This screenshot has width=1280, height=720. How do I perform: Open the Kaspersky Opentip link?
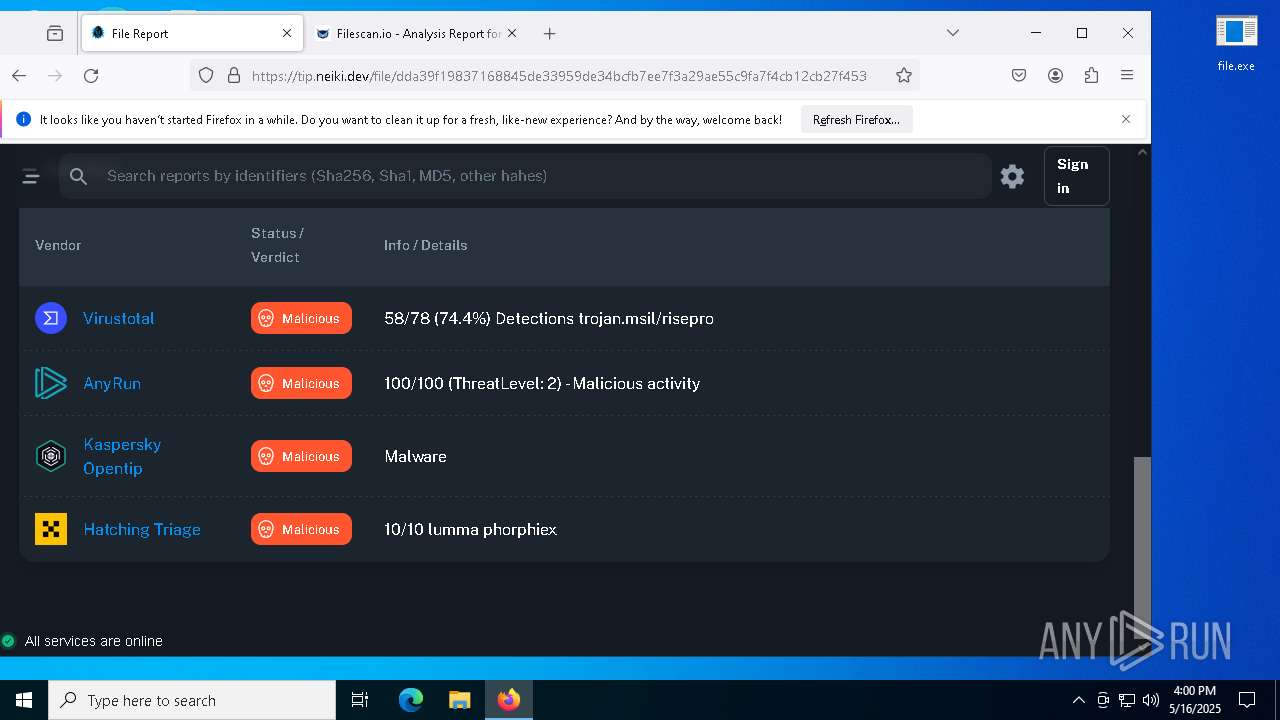point(122,456)
